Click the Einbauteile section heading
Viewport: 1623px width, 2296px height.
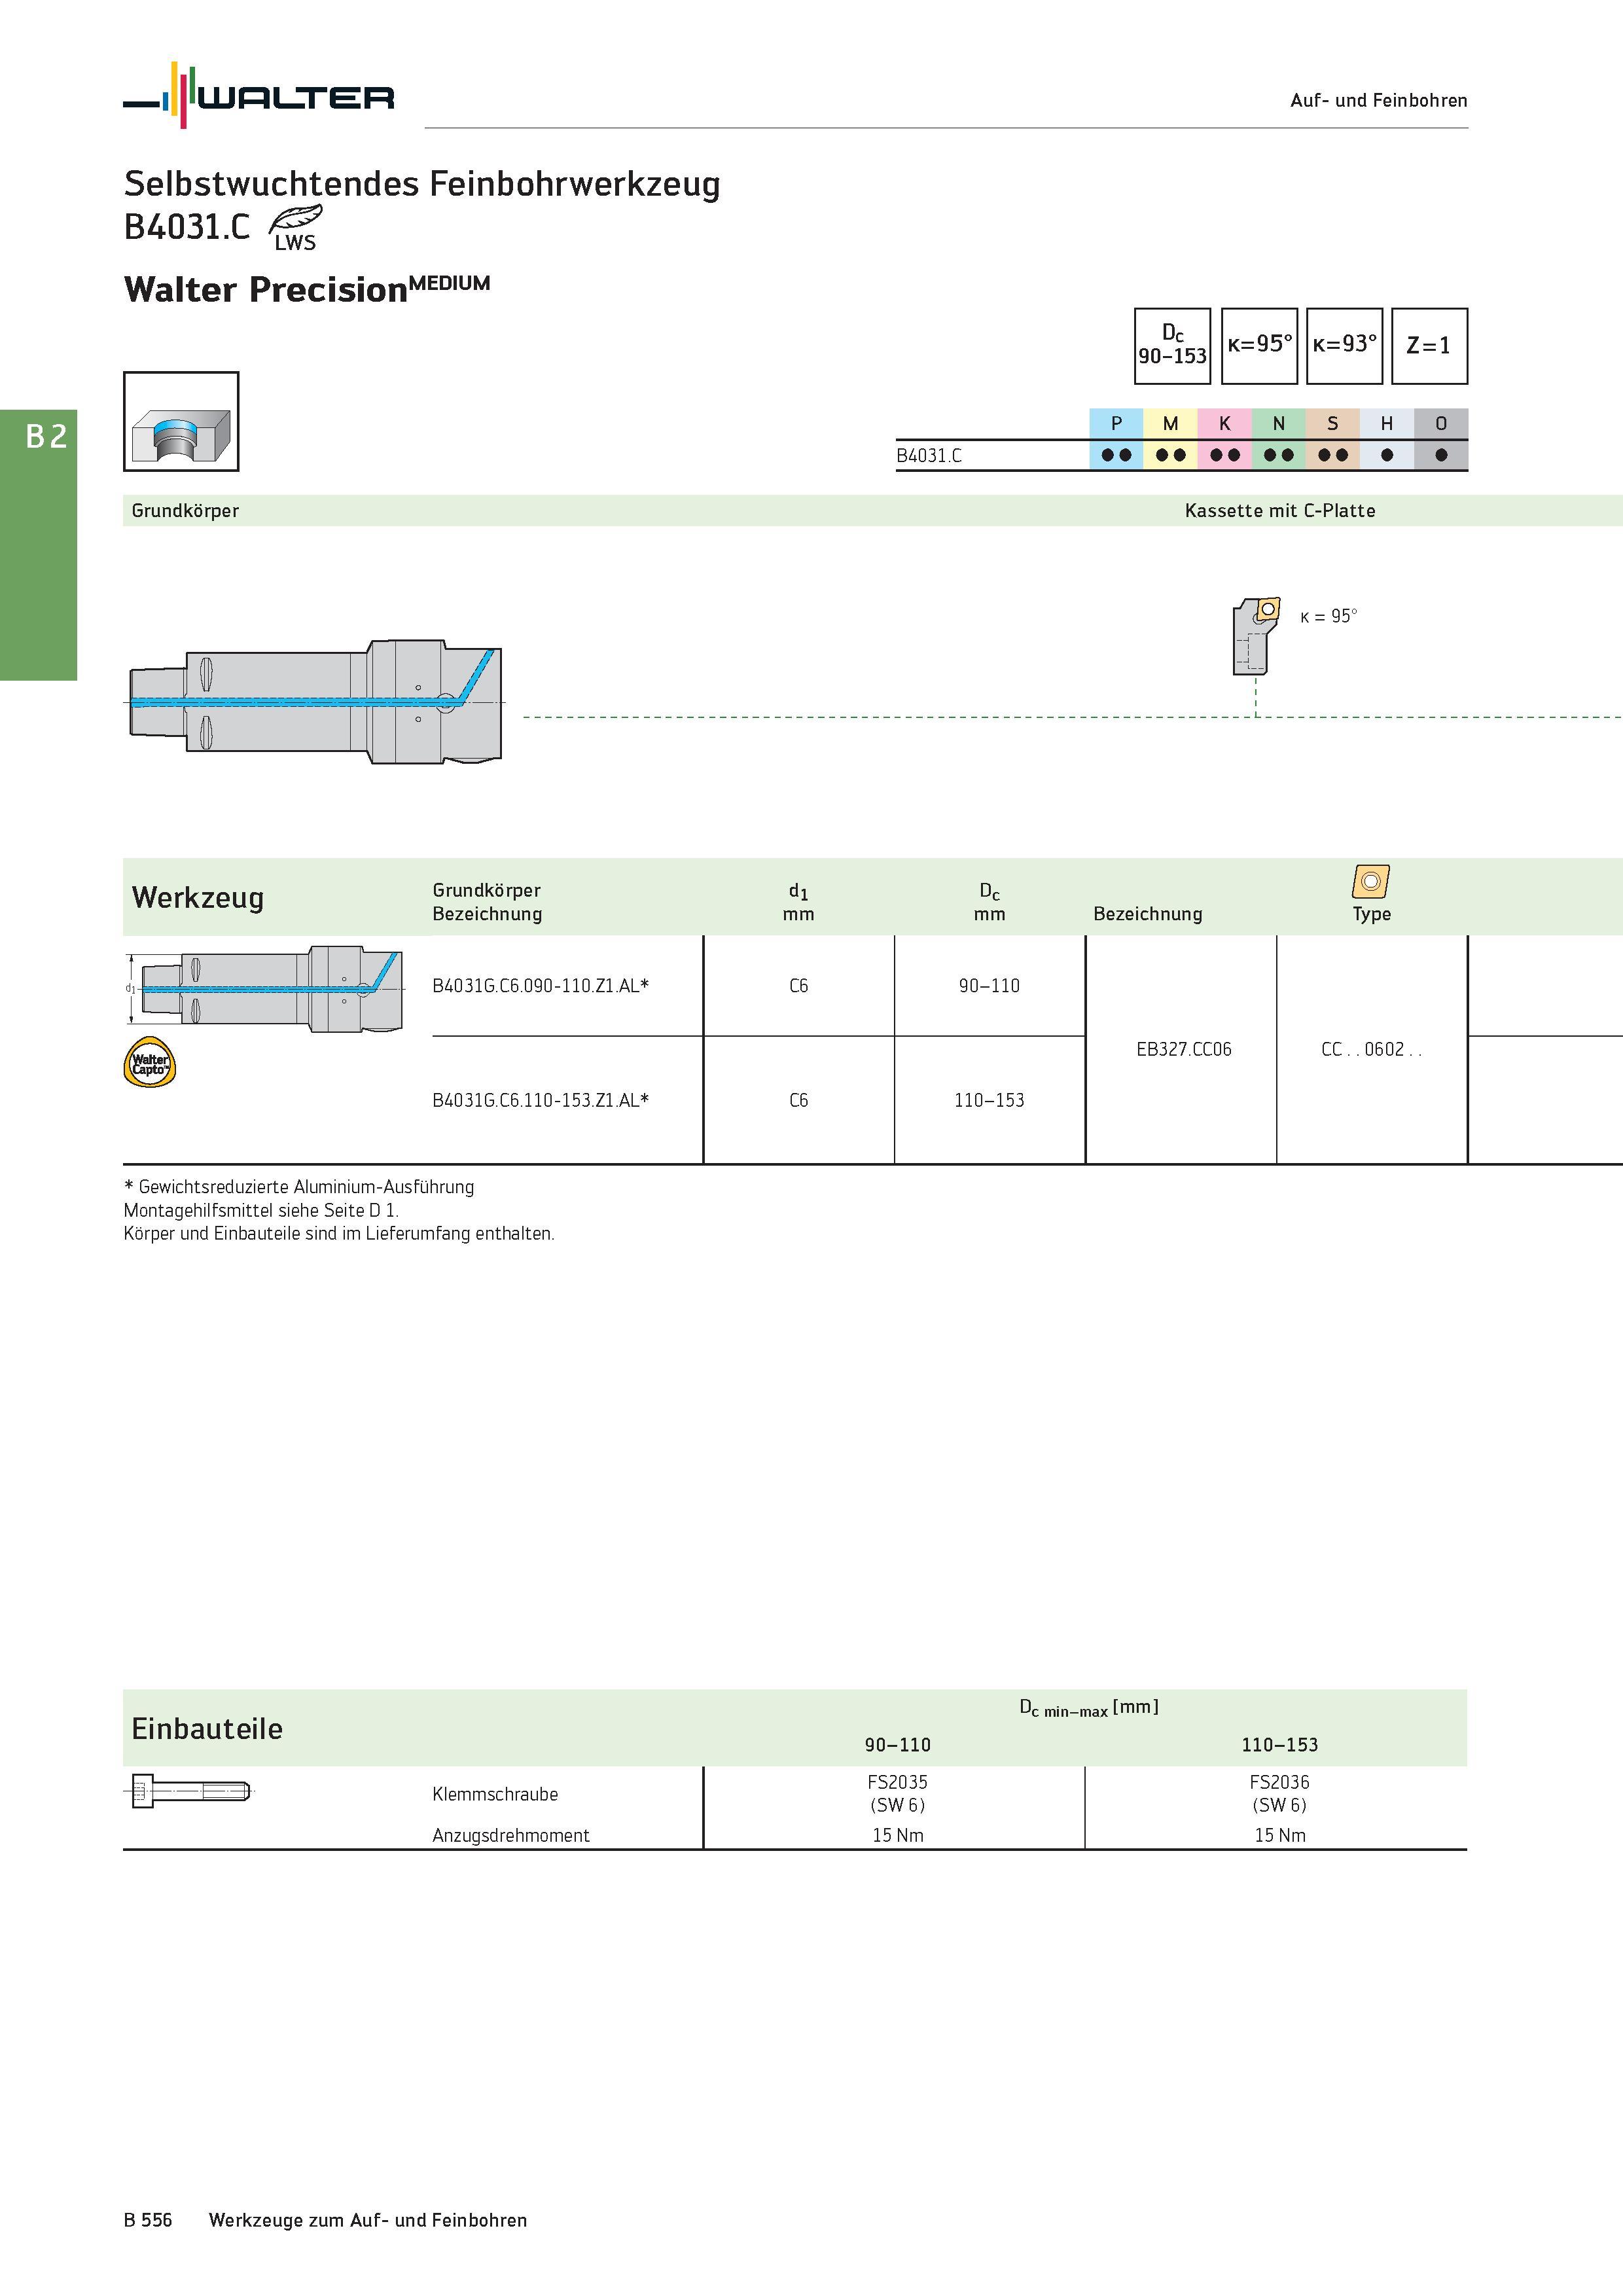(x=207, y=1729)
